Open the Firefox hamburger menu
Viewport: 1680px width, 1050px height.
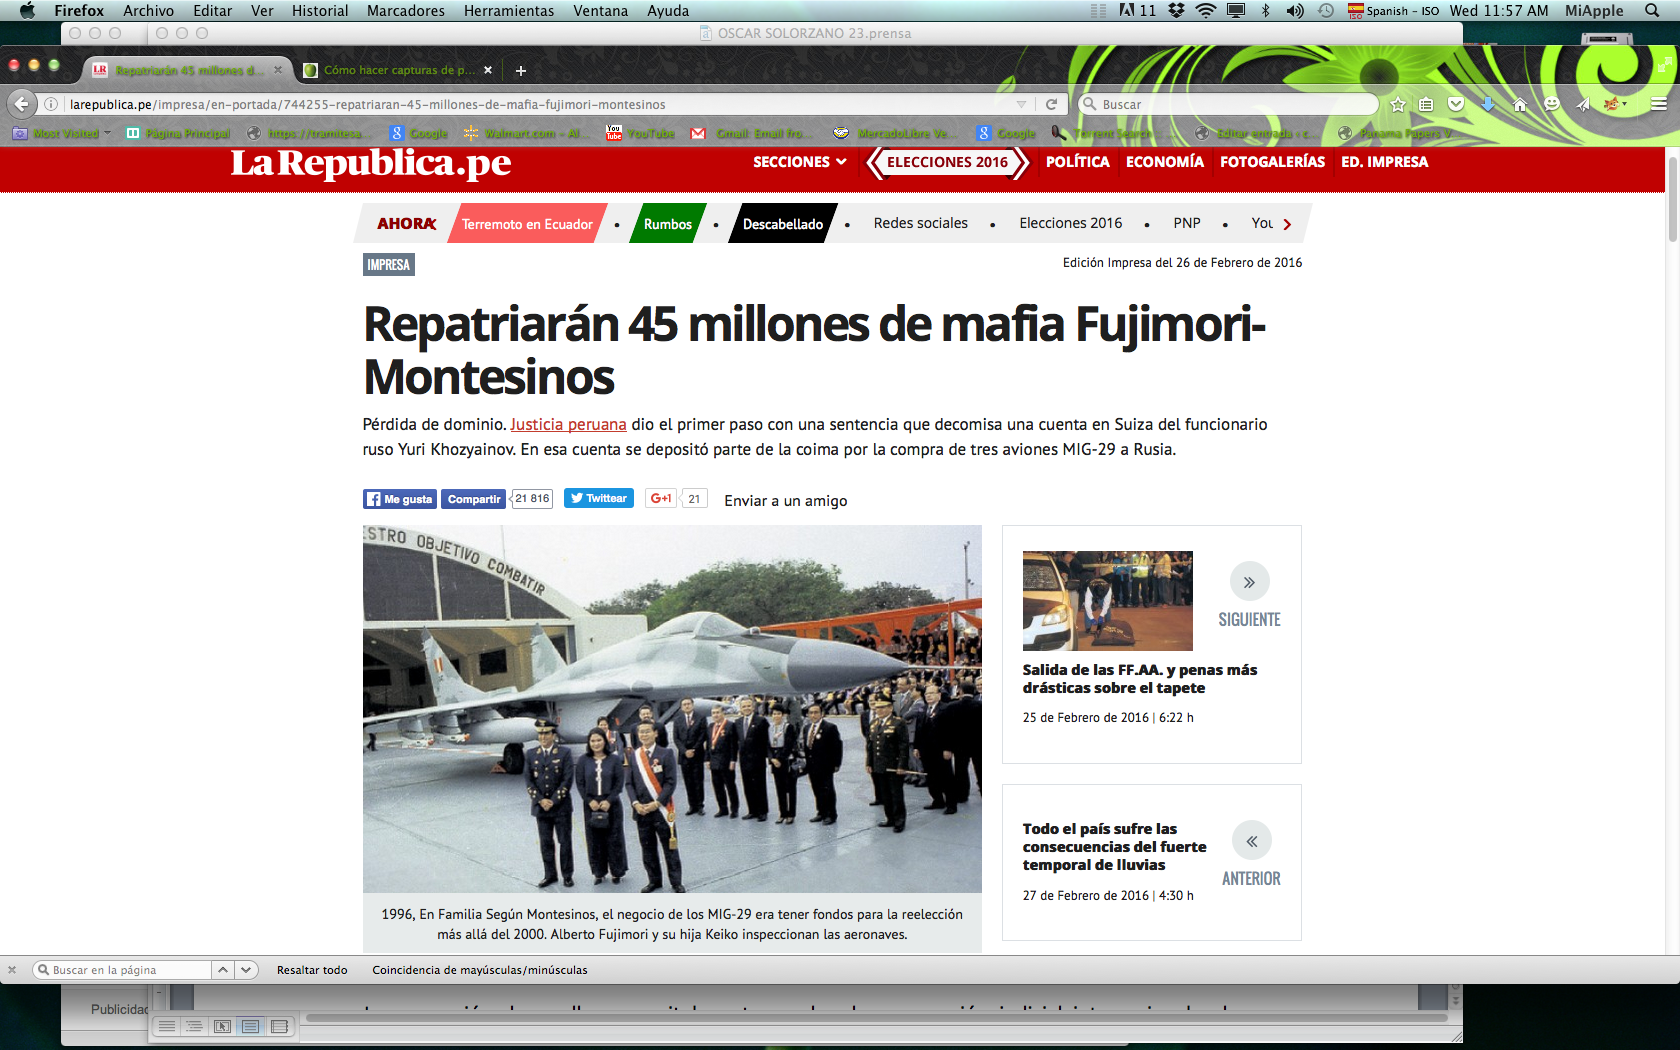(x=1658, y=104)
